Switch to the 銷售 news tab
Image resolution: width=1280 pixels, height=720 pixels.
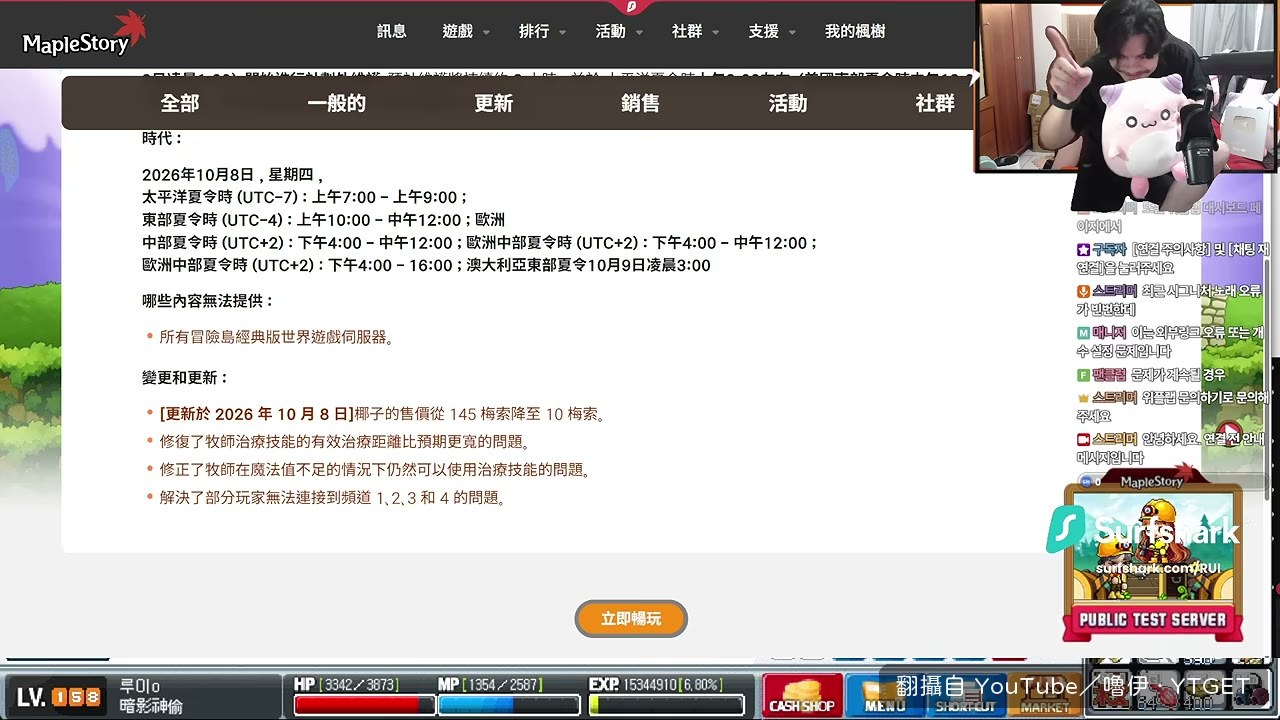tap(641, 103)
